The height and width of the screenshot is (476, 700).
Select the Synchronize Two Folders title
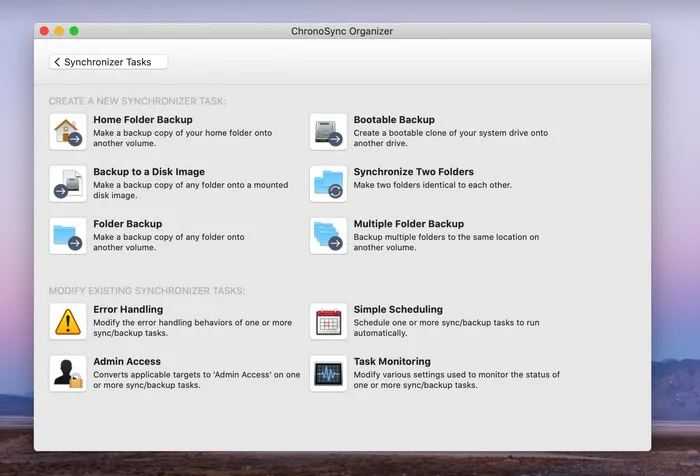414,172
